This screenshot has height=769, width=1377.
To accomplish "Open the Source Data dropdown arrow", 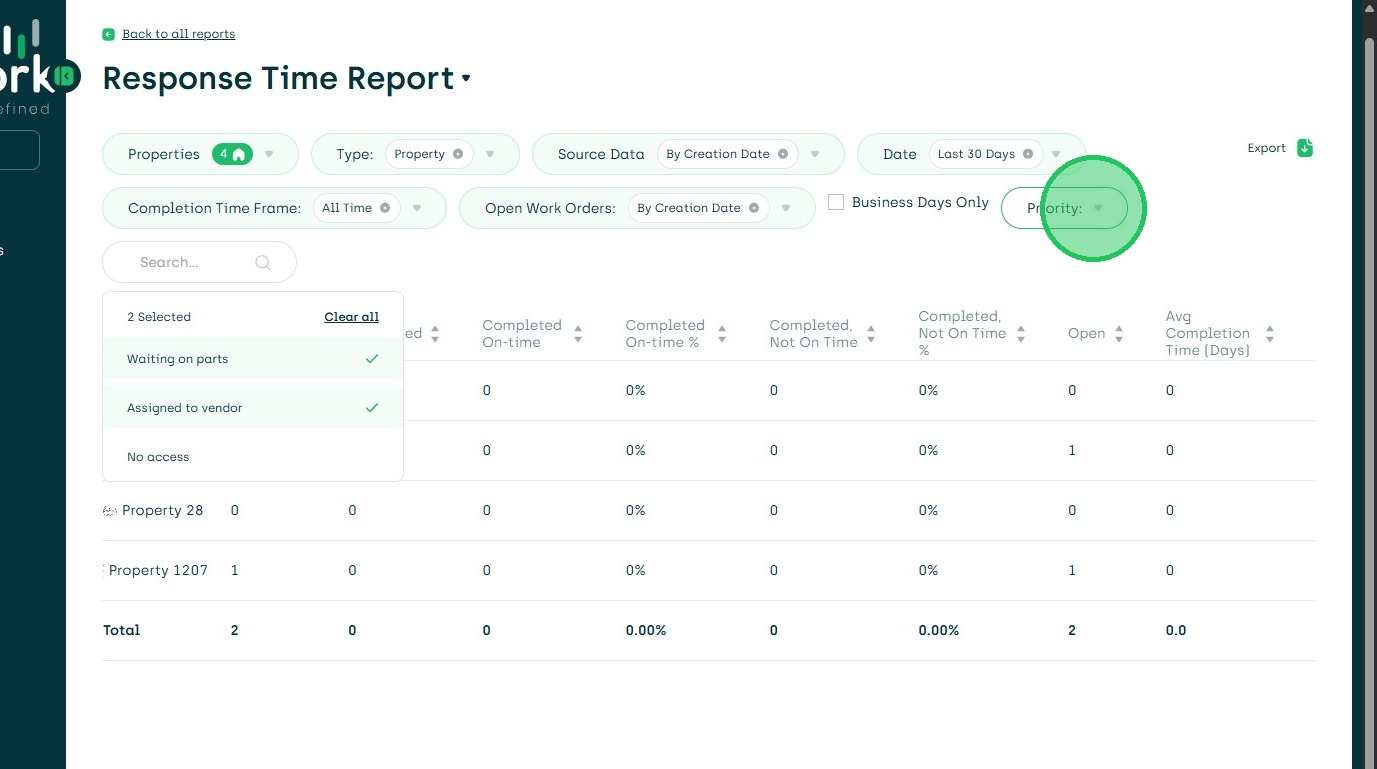I will (x=815, y=154).
